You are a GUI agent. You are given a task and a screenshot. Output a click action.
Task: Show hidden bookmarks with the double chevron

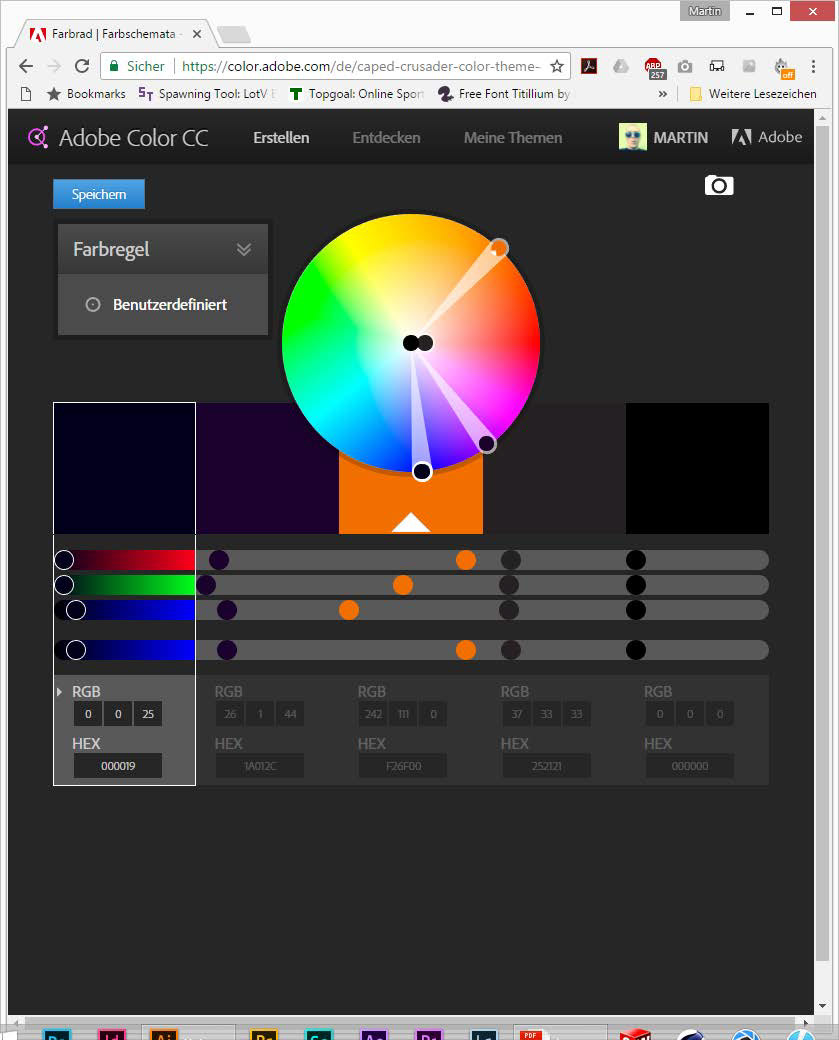[662, 94]
